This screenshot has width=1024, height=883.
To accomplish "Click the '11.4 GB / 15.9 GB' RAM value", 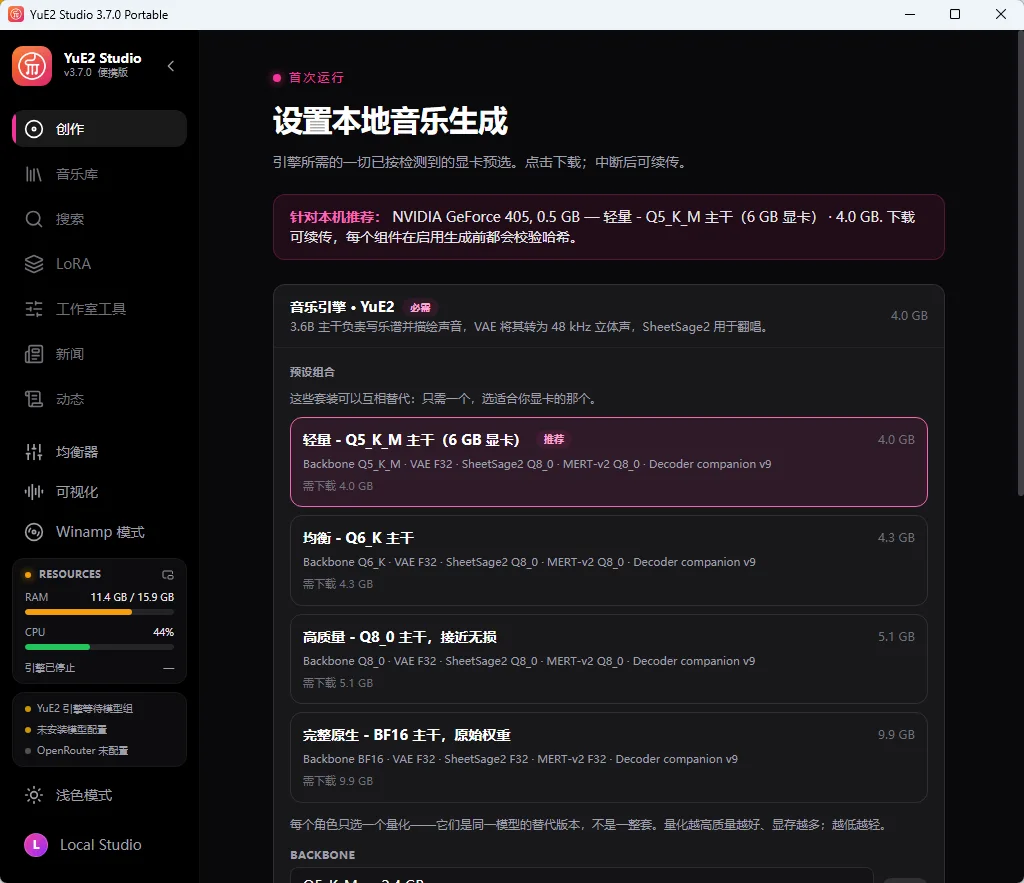I will coord(132,597).
